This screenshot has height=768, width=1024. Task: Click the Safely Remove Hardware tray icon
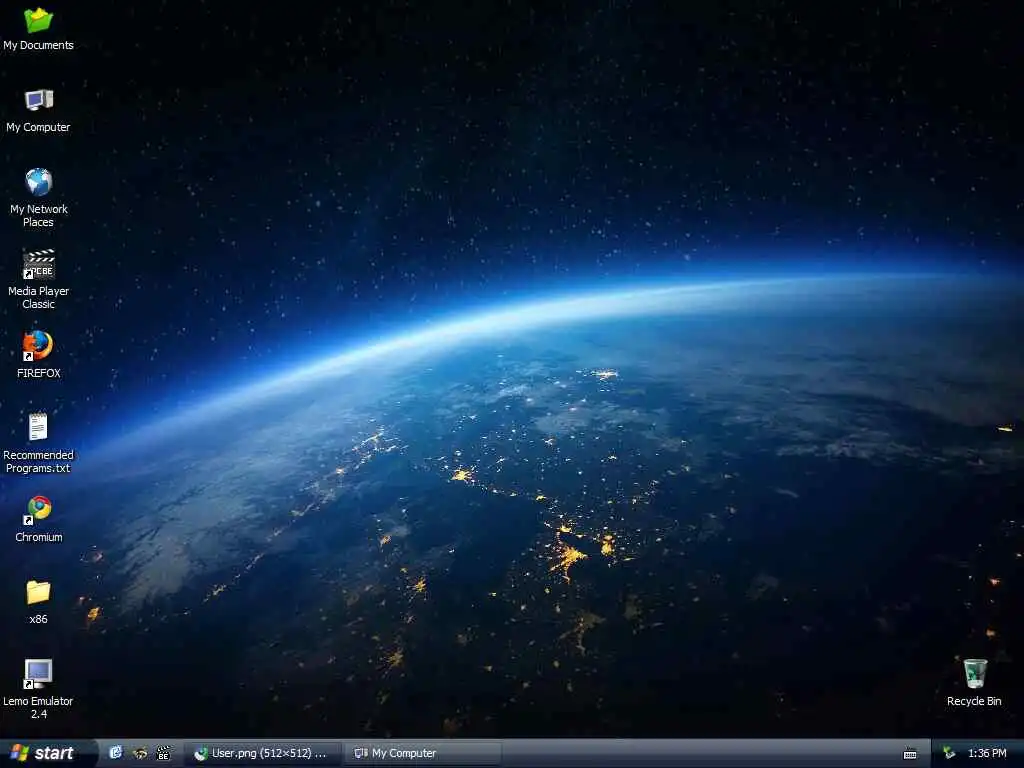[949, 753]
